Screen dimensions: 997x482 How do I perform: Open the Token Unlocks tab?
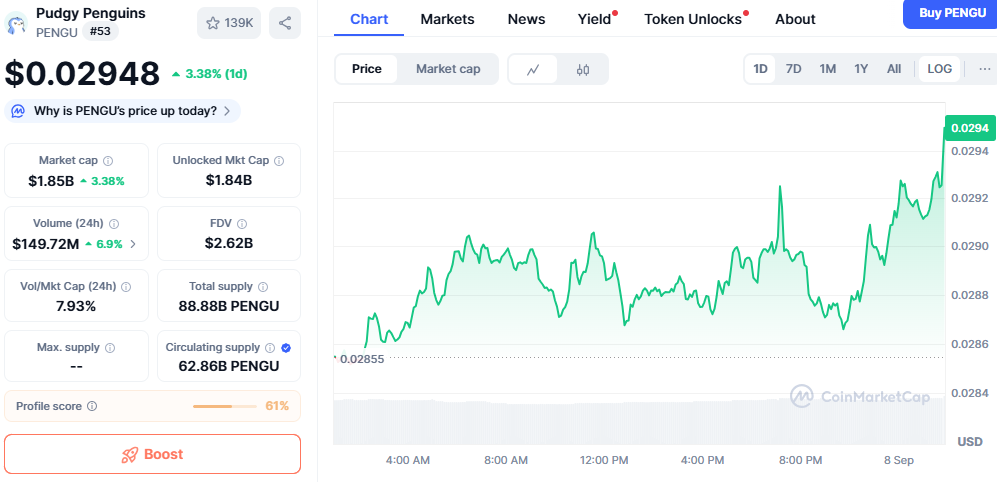coord(693,19)
